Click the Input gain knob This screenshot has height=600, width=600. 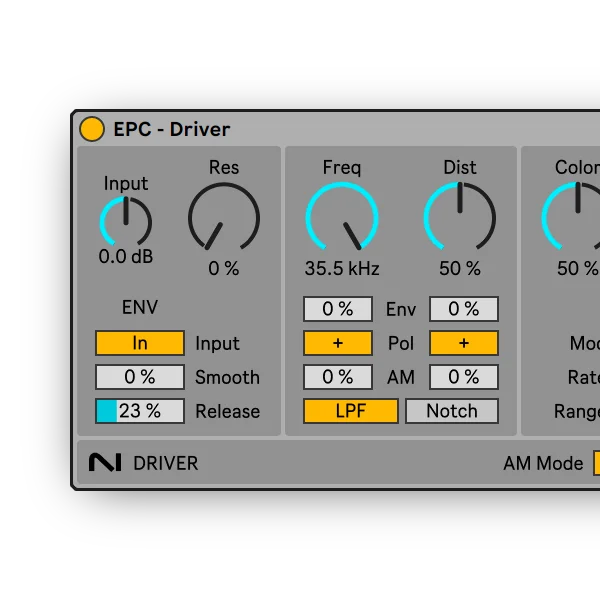(126, 221)
